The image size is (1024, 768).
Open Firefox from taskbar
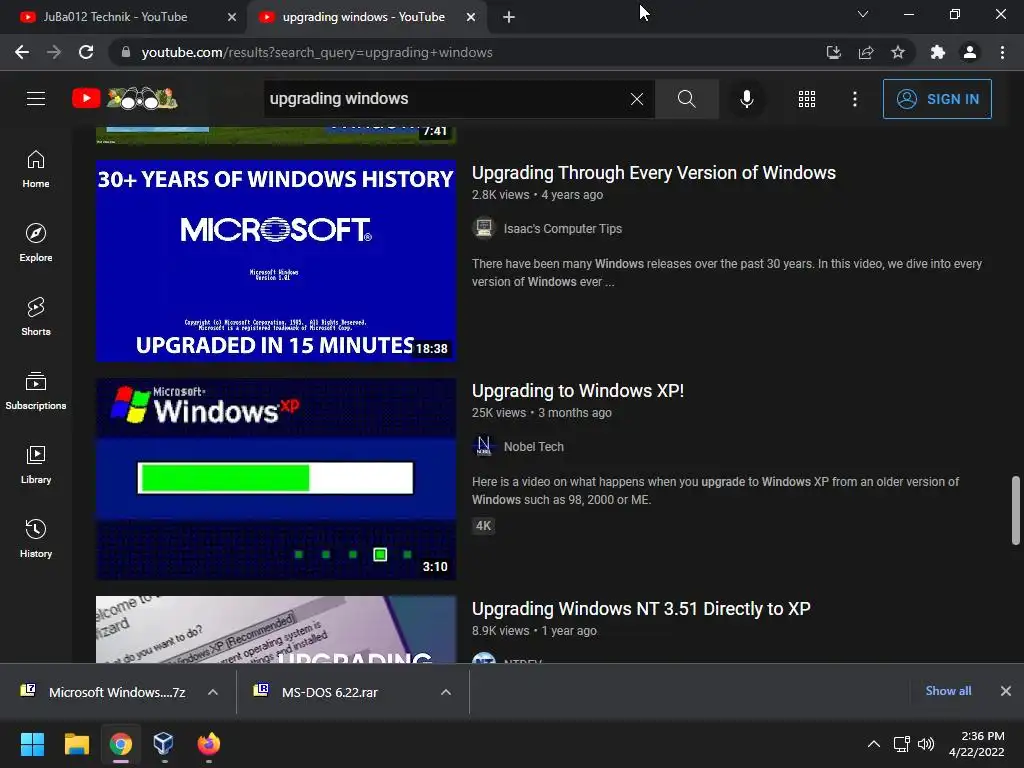point(208,744)
